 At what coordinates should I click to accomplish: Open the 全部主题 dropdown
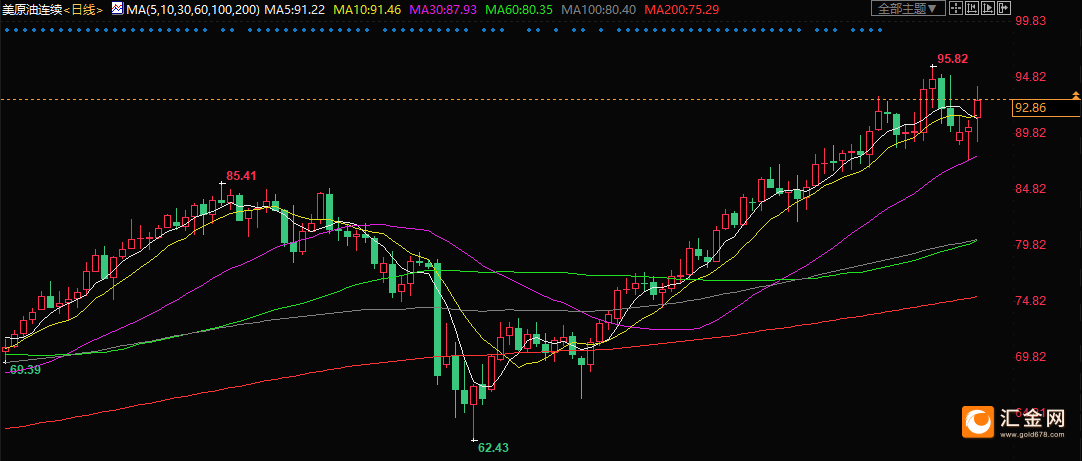click(x=908, y=8)
